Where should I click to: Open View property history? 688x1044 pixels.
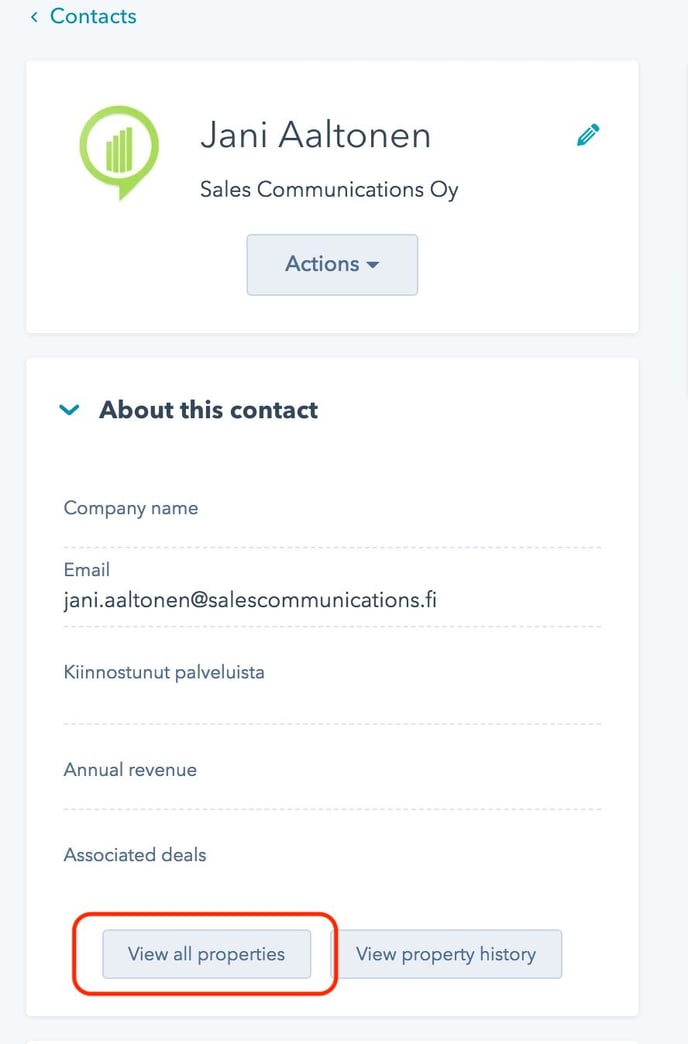coord(446,954)
